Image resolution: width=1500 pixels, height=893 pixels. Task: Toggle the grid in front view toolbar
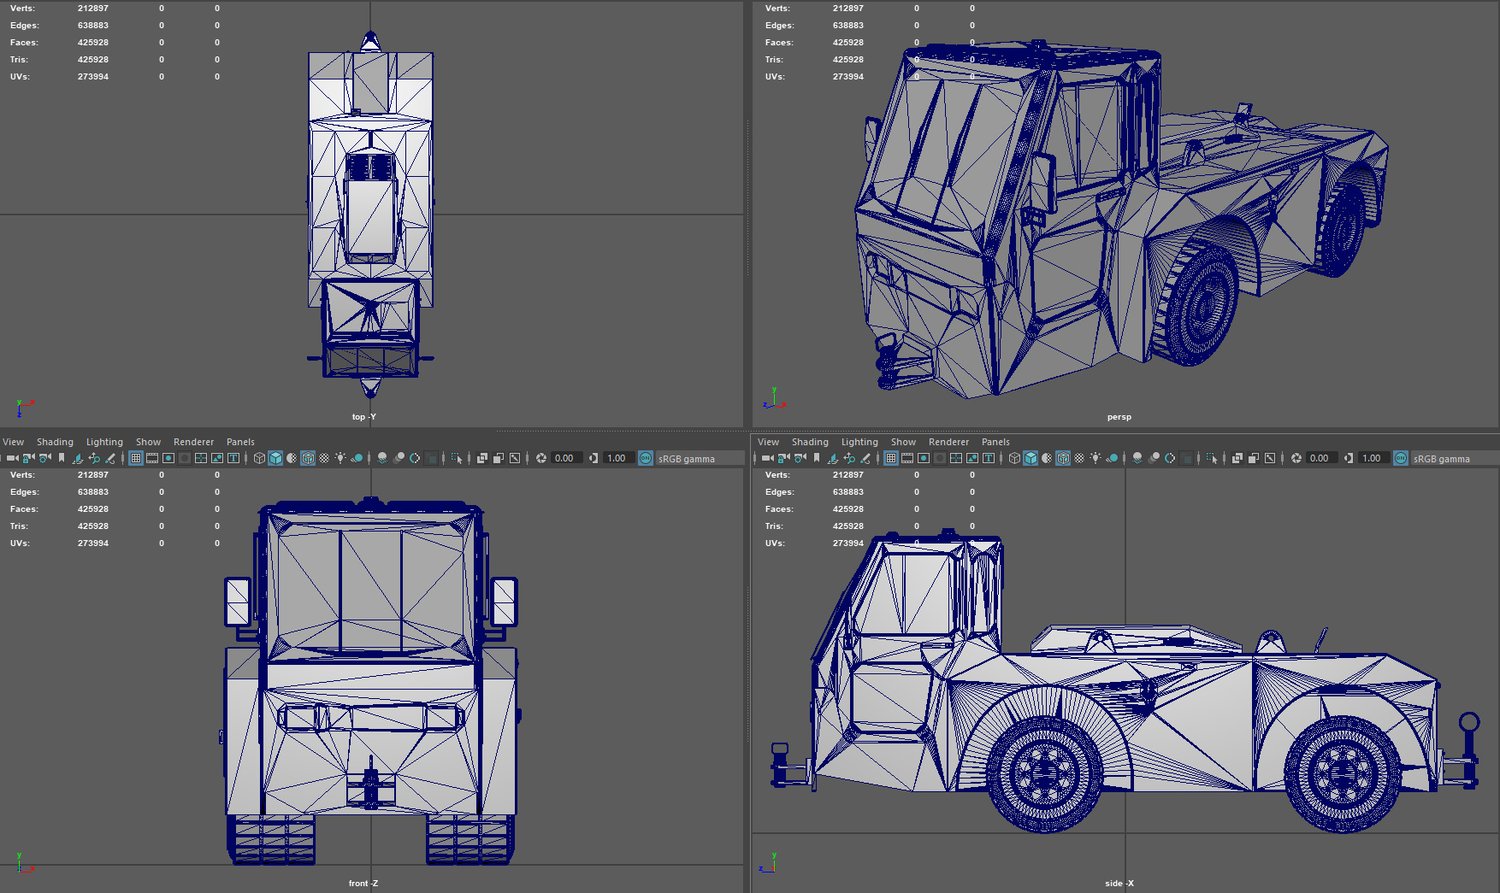136,458
